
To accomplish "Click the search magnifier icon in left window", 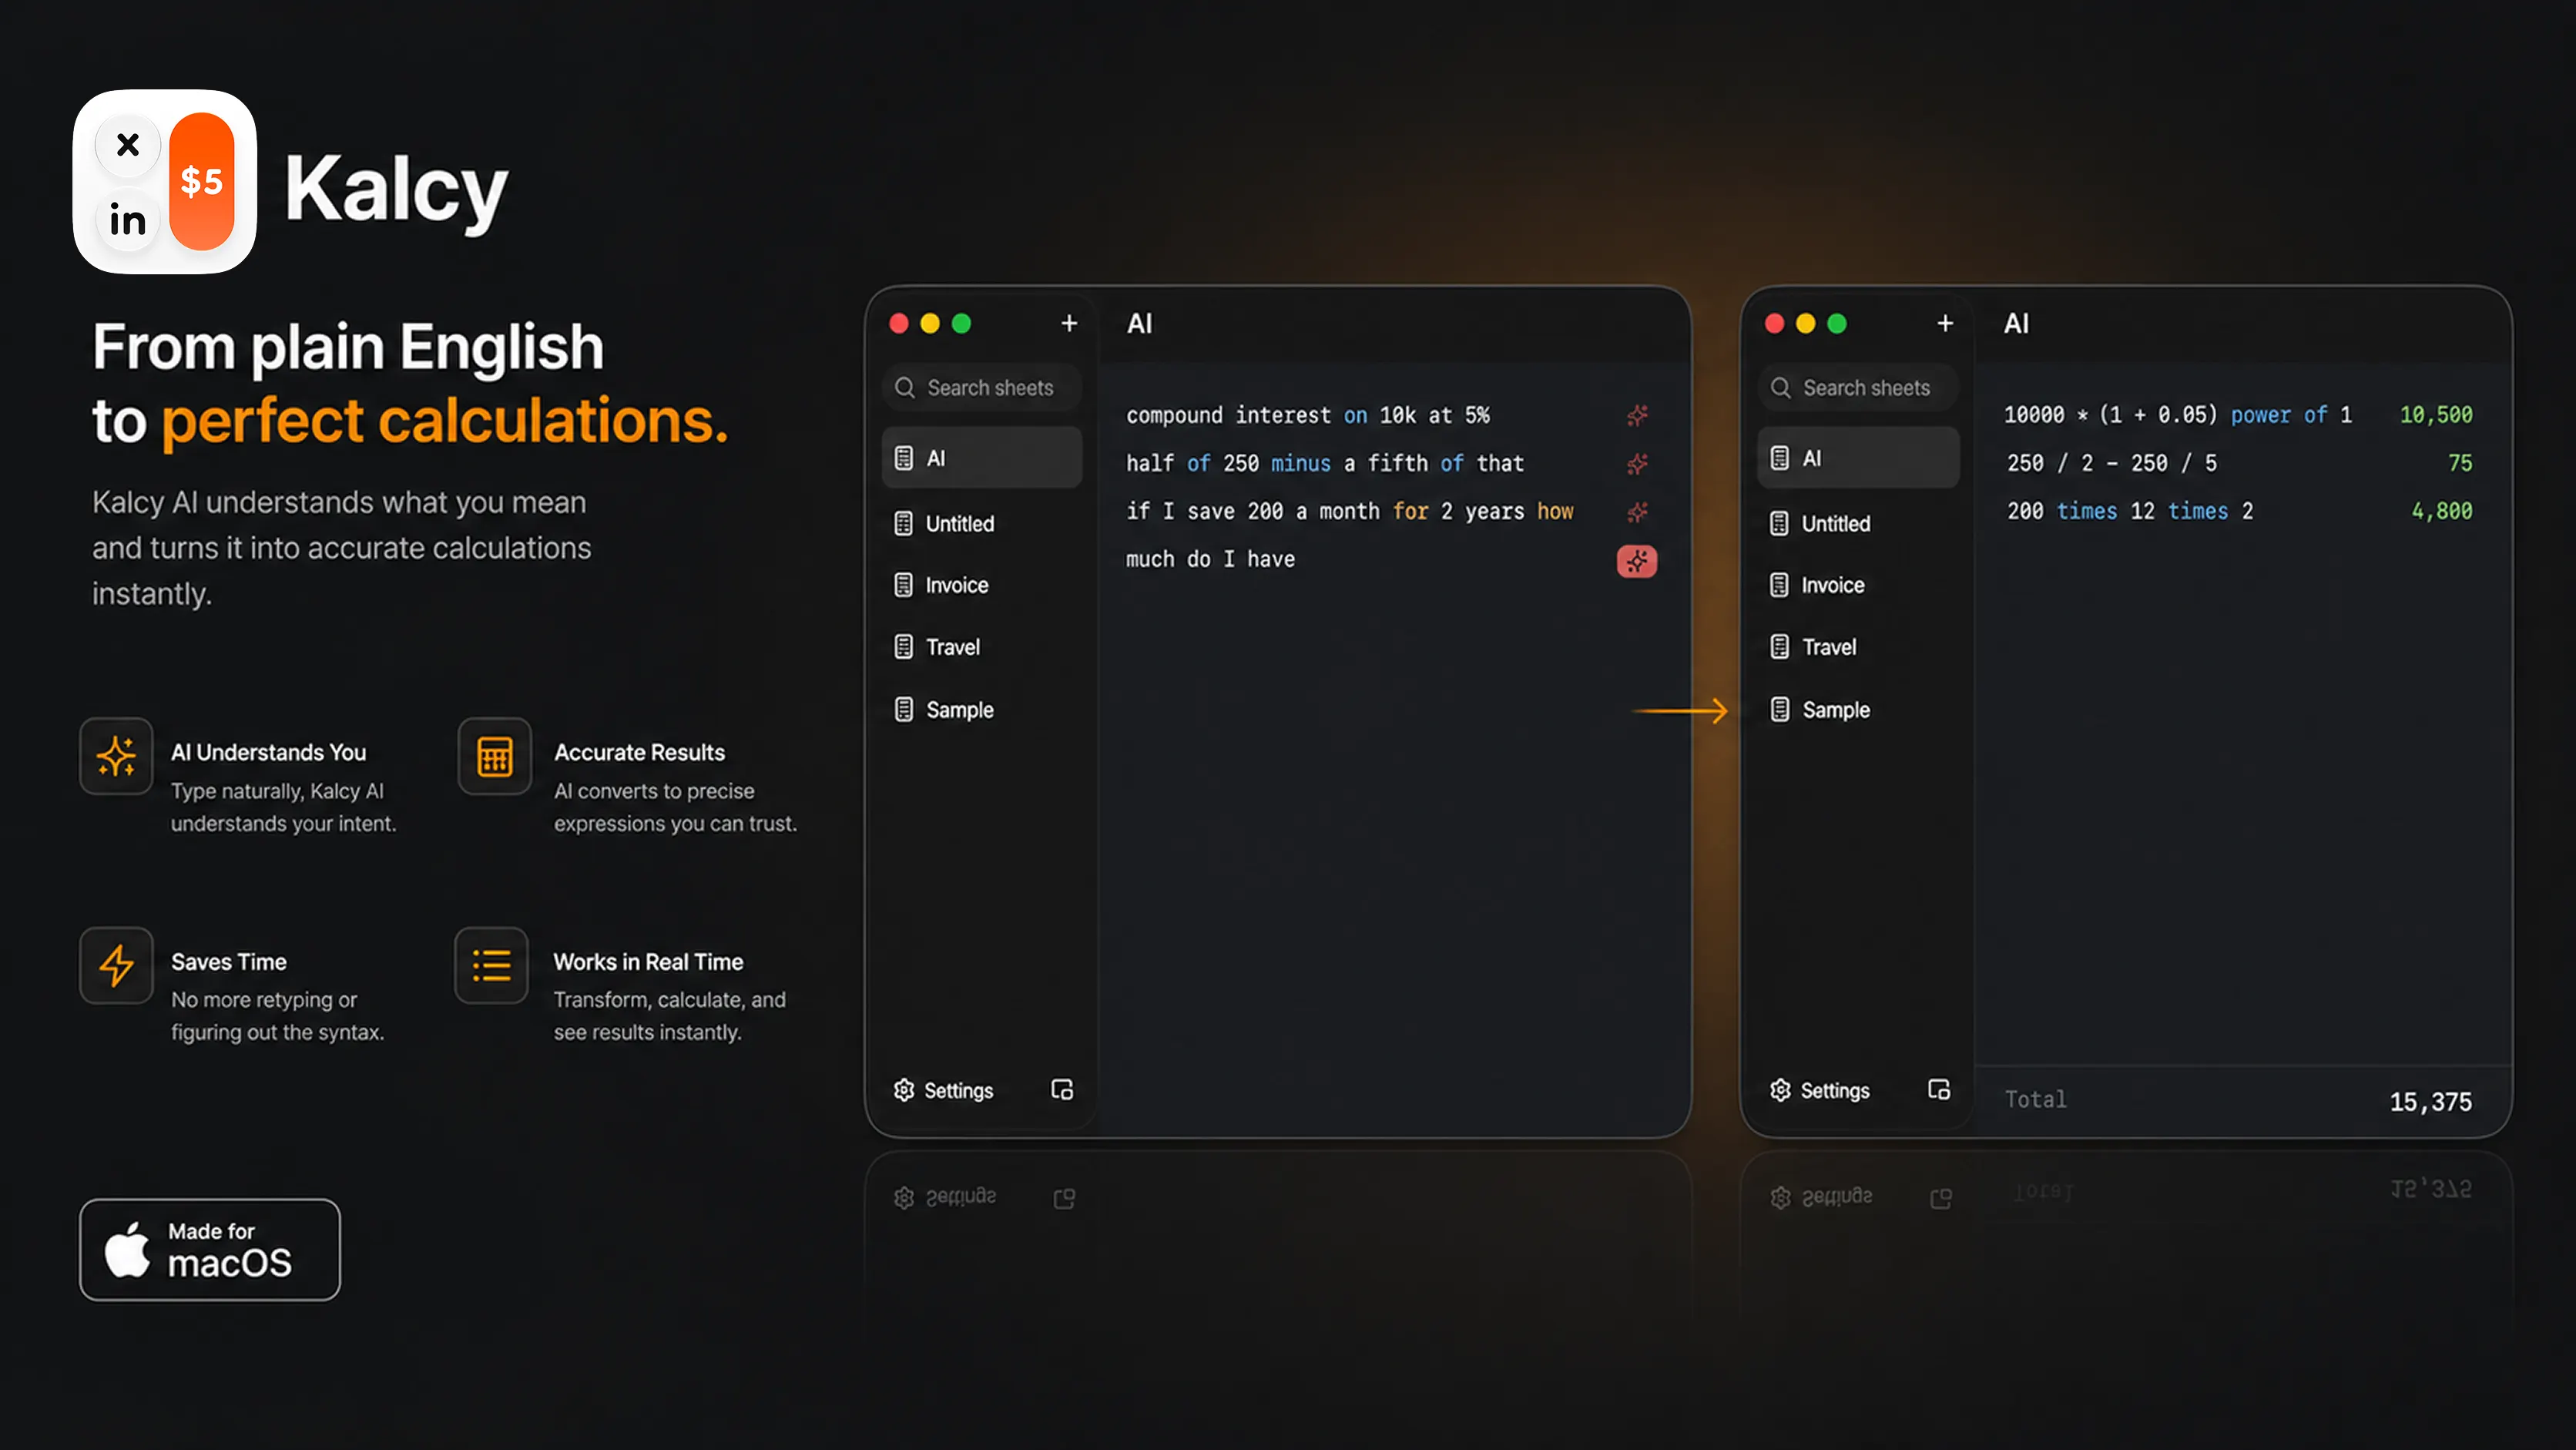I will pos(905,388).
